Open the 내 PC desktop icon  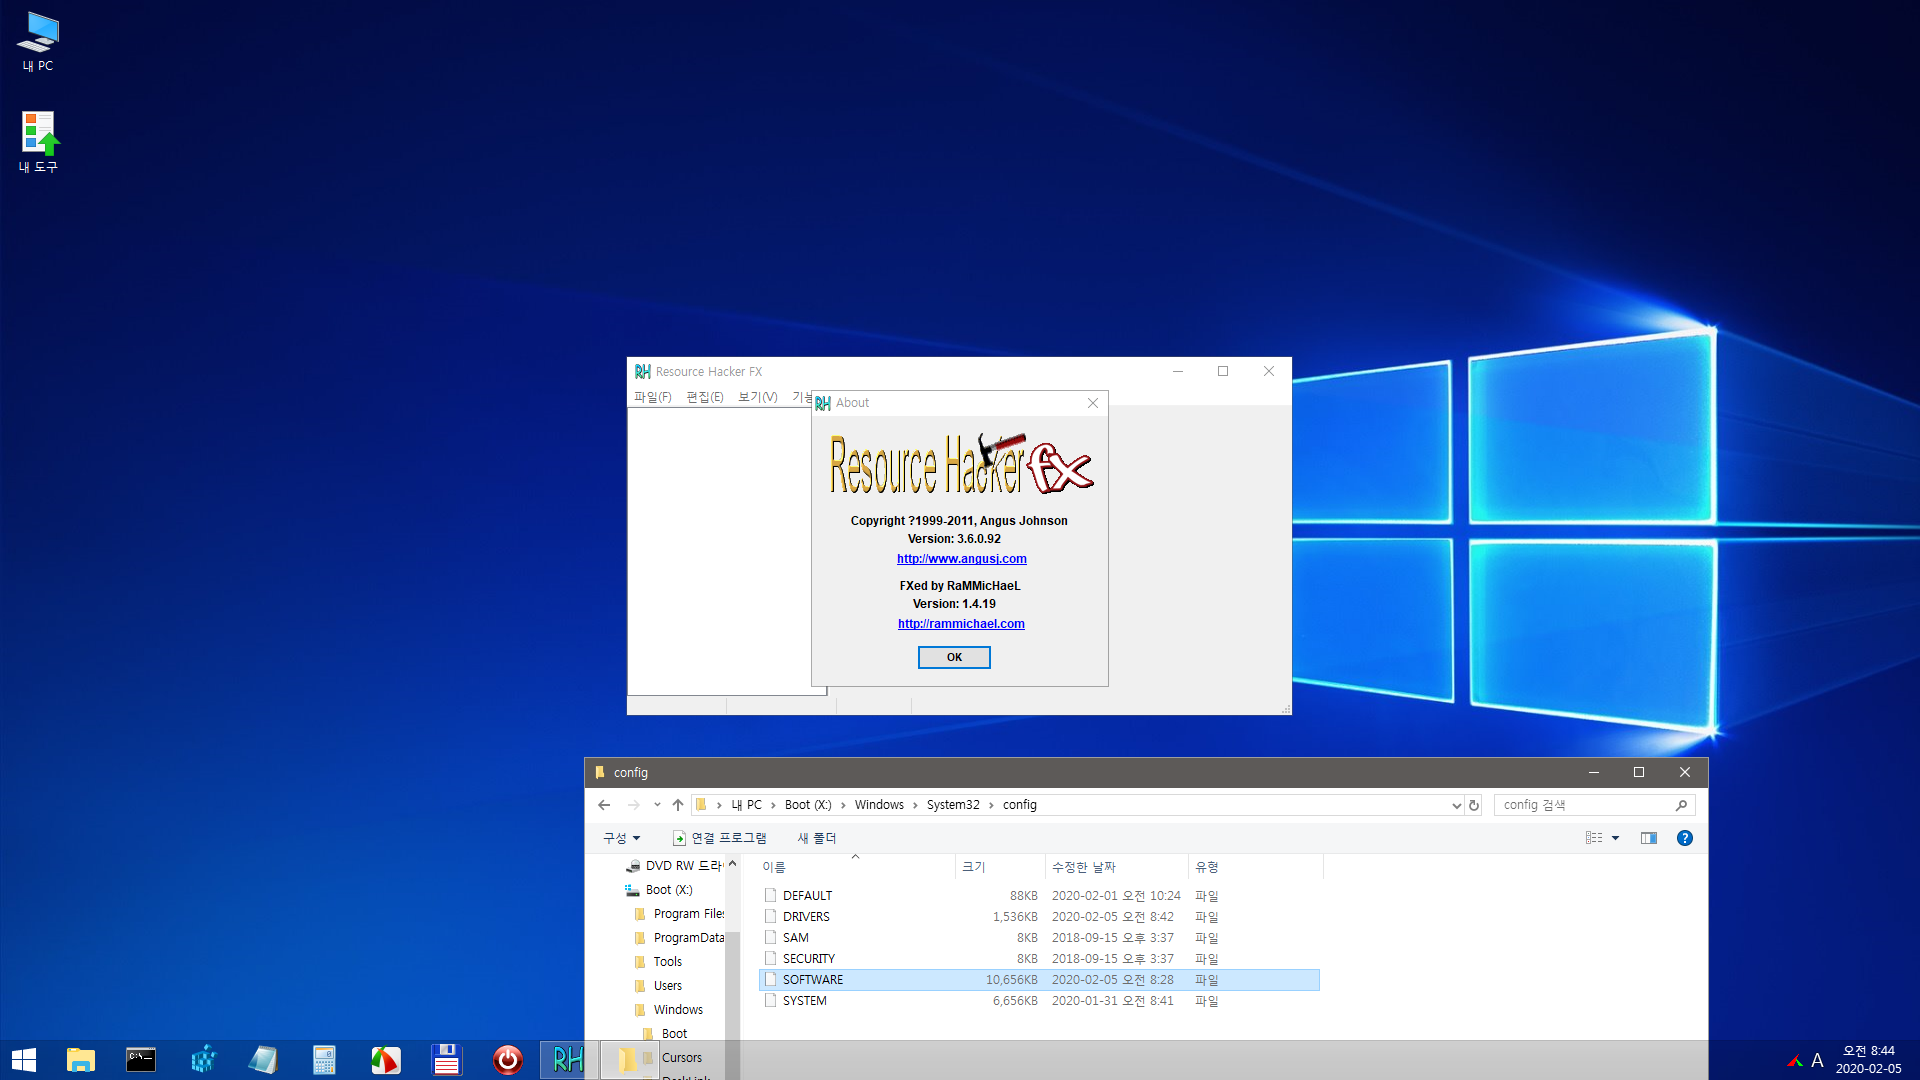point(38,42)
